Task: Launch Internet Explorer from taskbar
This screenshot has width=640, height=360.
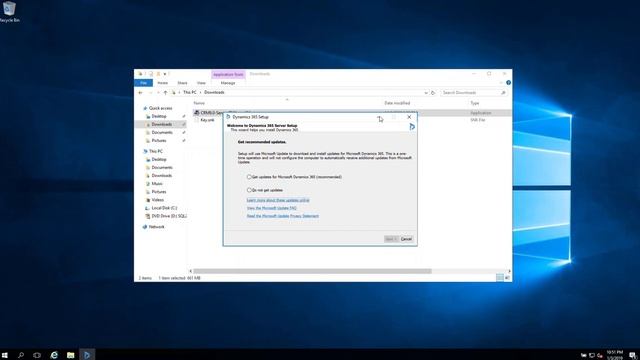Action: pos(54,355)
